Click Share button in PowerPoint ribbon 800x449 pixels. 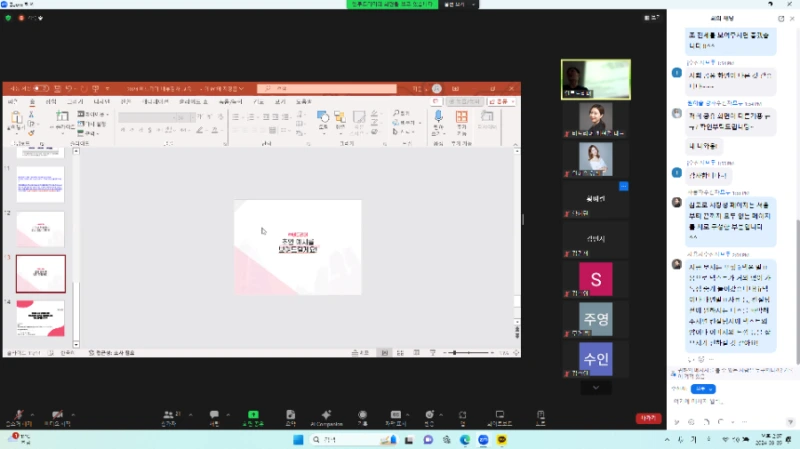(x=501, y=102)
